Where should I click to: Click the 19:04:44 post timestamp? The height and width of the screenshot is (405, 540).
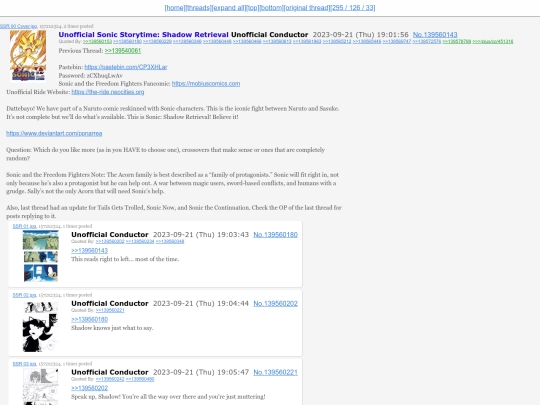233,303
